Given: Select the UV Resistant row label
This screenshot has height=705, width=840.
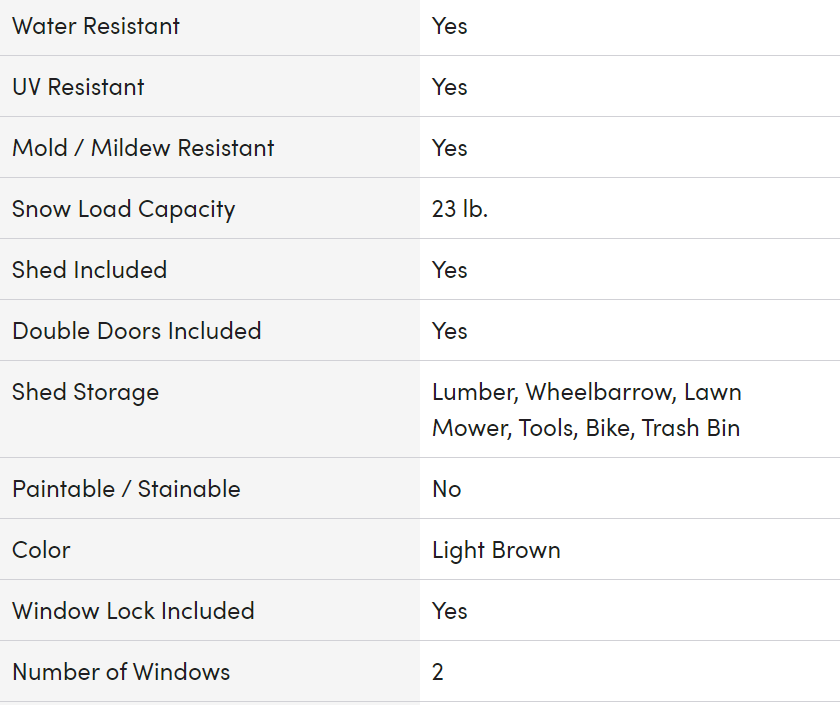Looking at the screenshot, I should (78, 87).
